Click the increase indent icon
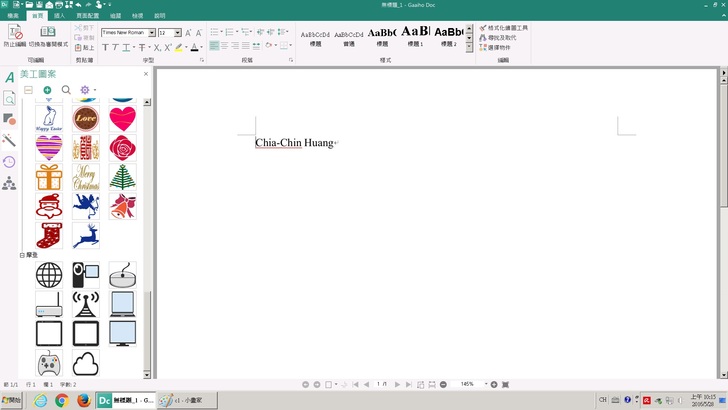728x410 pixels. (x=271, y=32)
